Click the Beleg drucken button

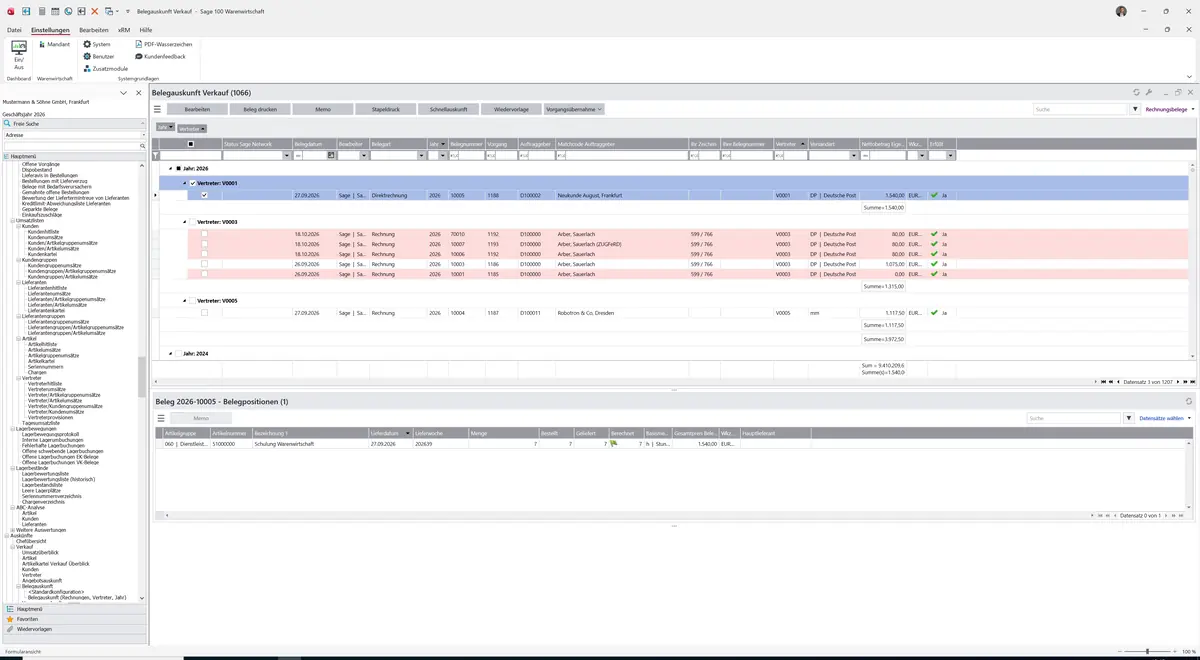coord(260,109)
